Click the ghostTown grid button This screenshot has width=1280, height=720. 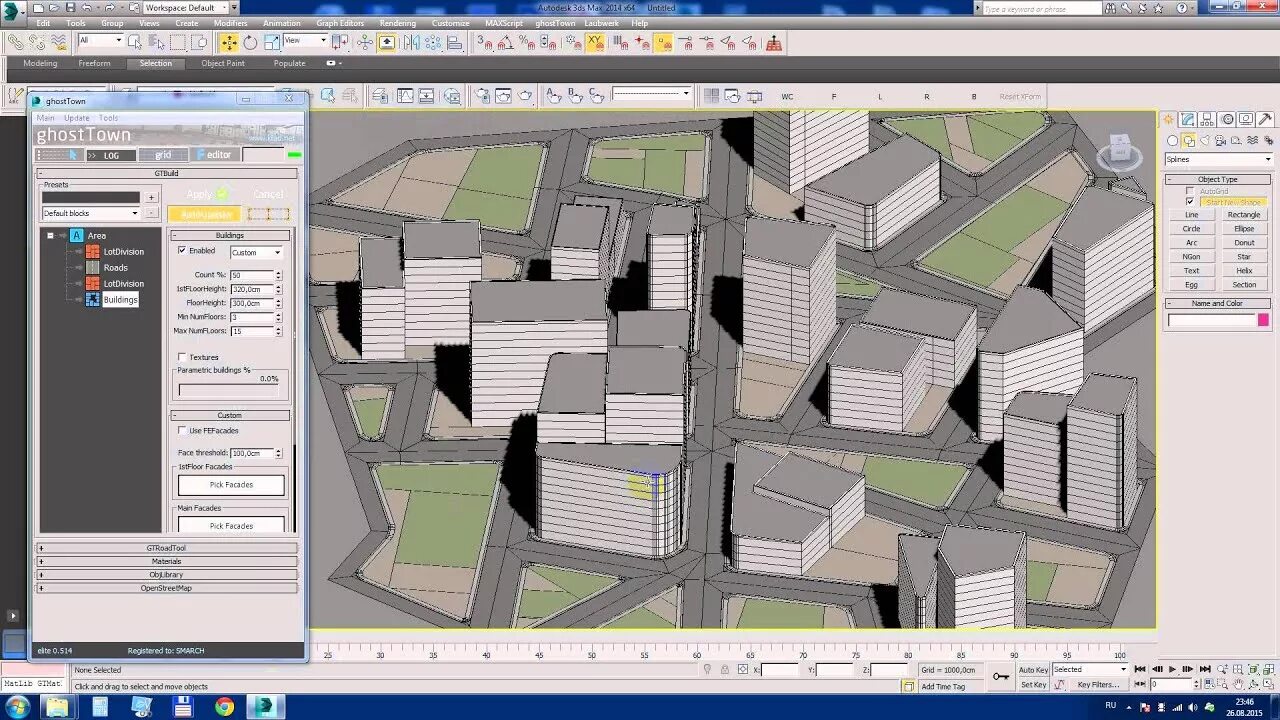click(162, 155)
